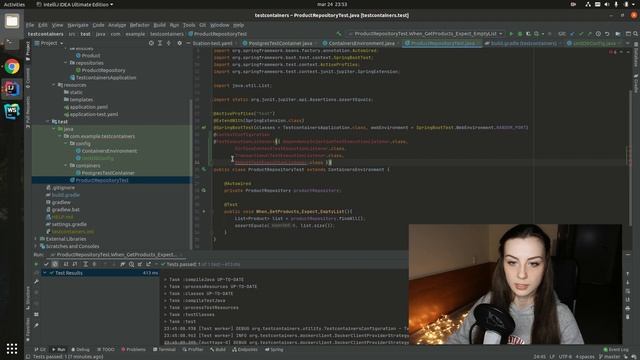Open Project panel settings gear
Screen dimensions: 640x360
click(179, 43)
